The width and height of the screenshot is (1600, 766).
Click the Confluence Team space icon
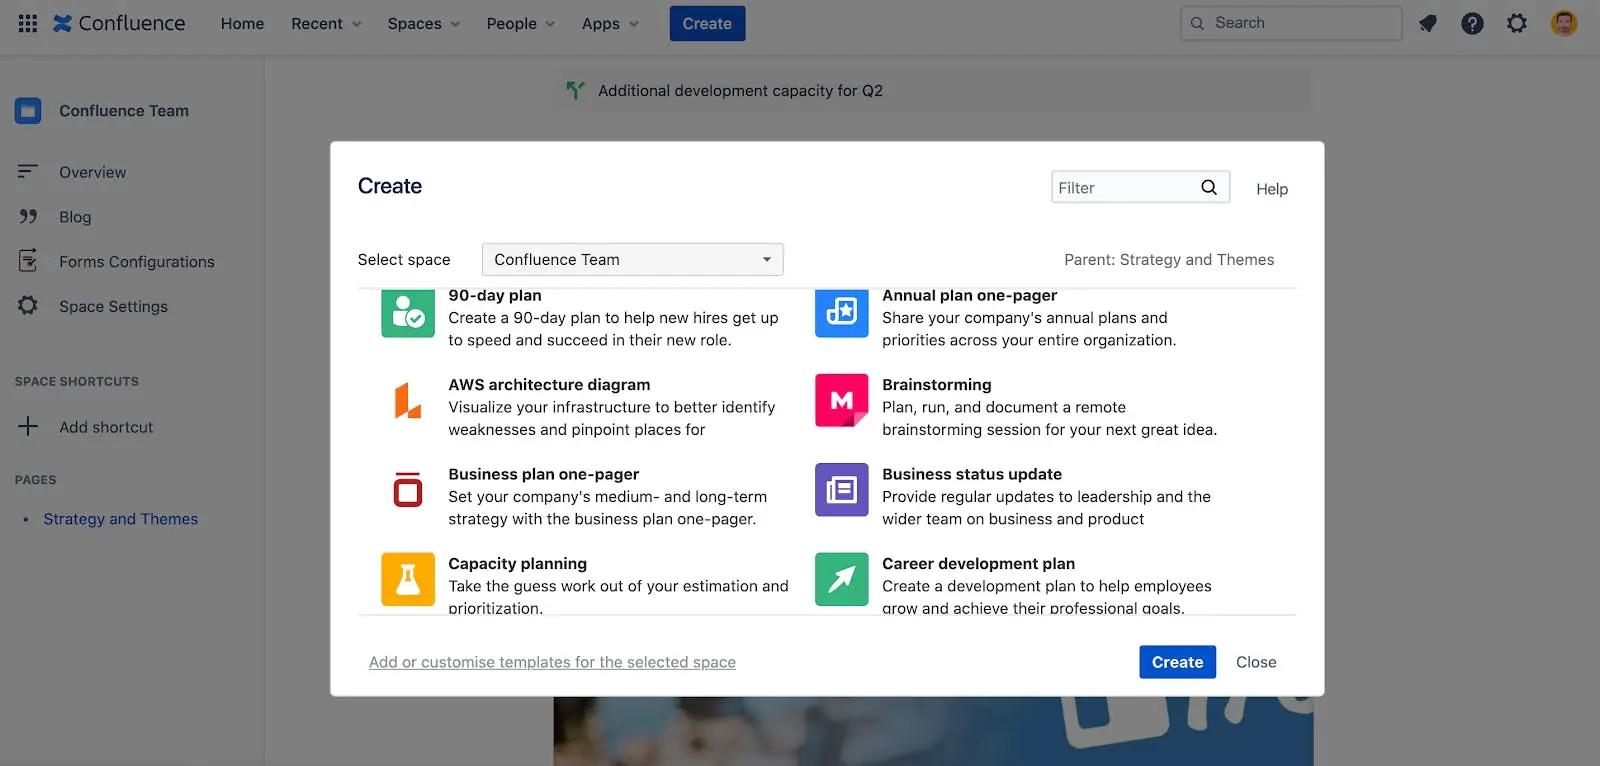(x=28, y=110)
